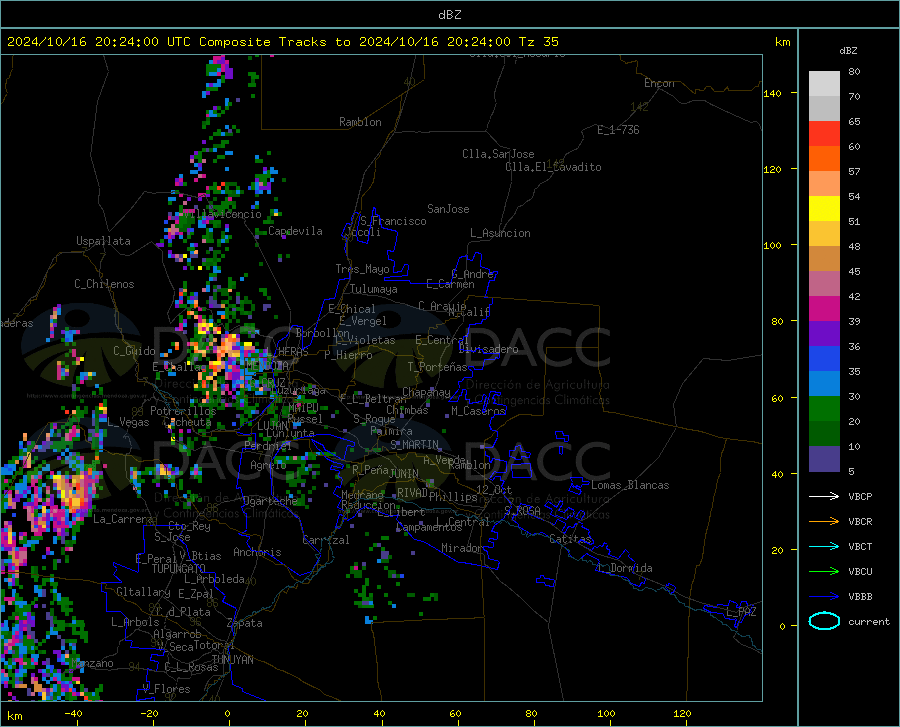Viewport: 900px width, 727px height.
Task: Click the TUNUYAN map label
Action: (x=232, y=660)
